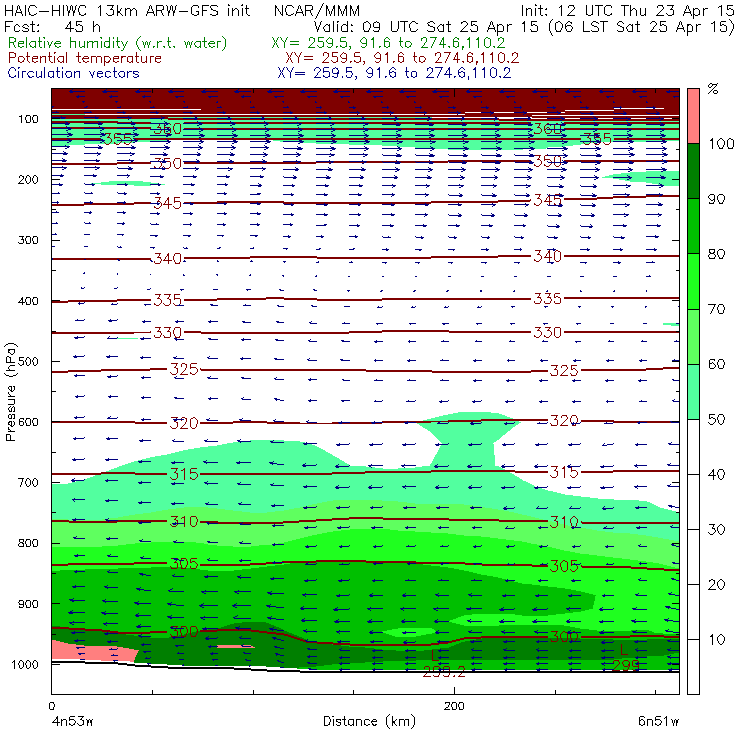Click the dark green 90–100% colorbar swatch
The width and height of the screenshot is (740, 740).
click(693, 171)
